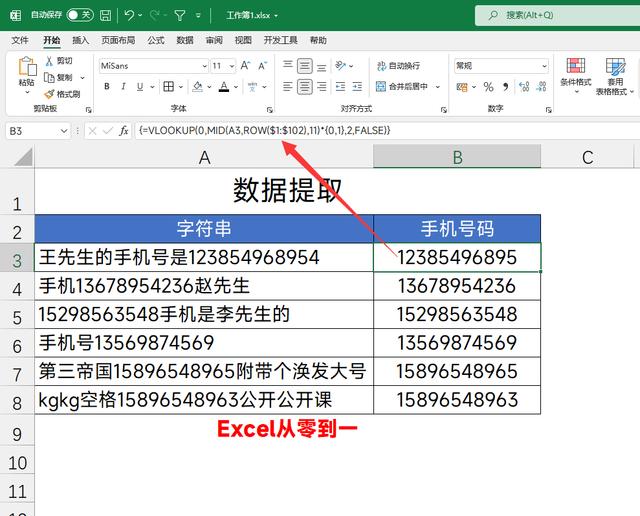Click the select-all corner triangle

(23, 158)
